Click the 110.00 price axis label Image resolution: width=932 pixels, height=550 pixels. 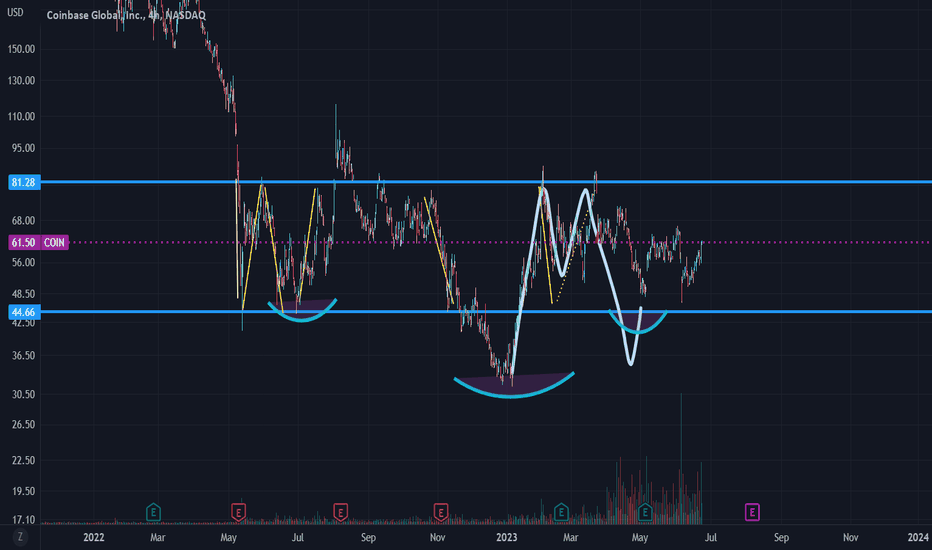21,117
